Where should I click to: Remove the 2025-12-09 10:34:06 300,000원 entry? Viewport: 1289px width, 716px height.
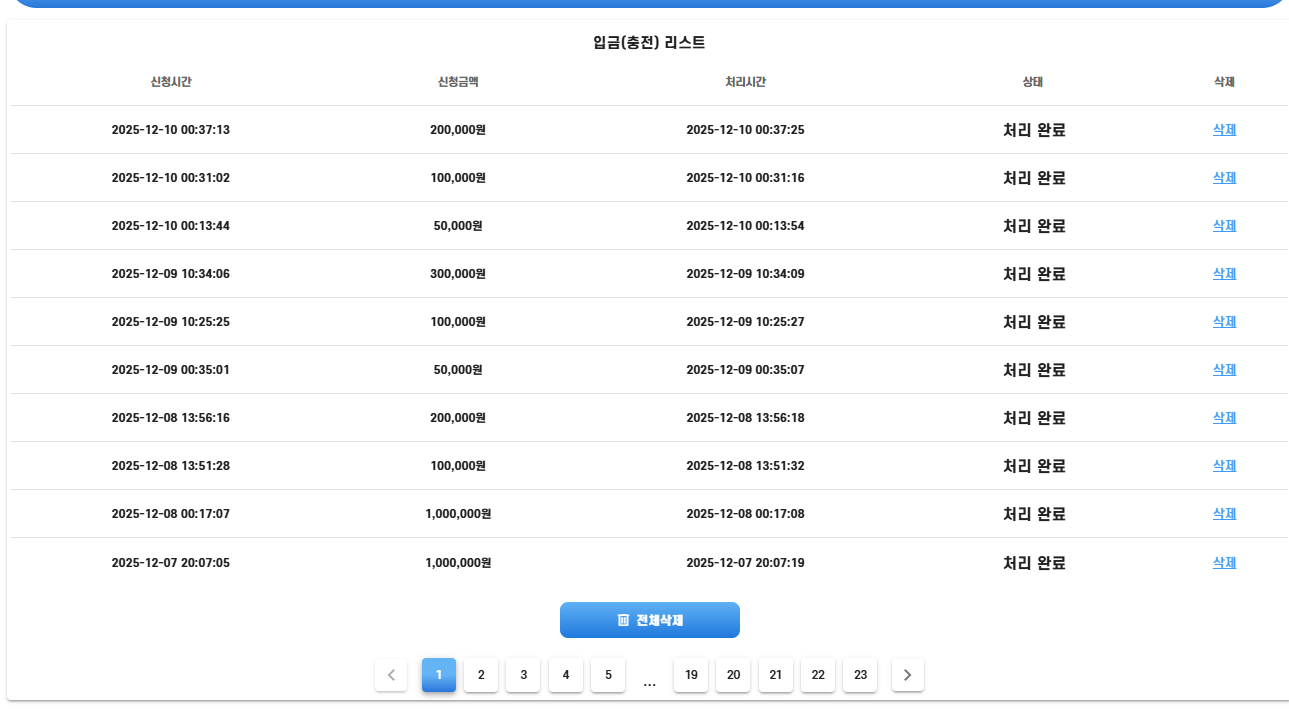coord(1224,274)
